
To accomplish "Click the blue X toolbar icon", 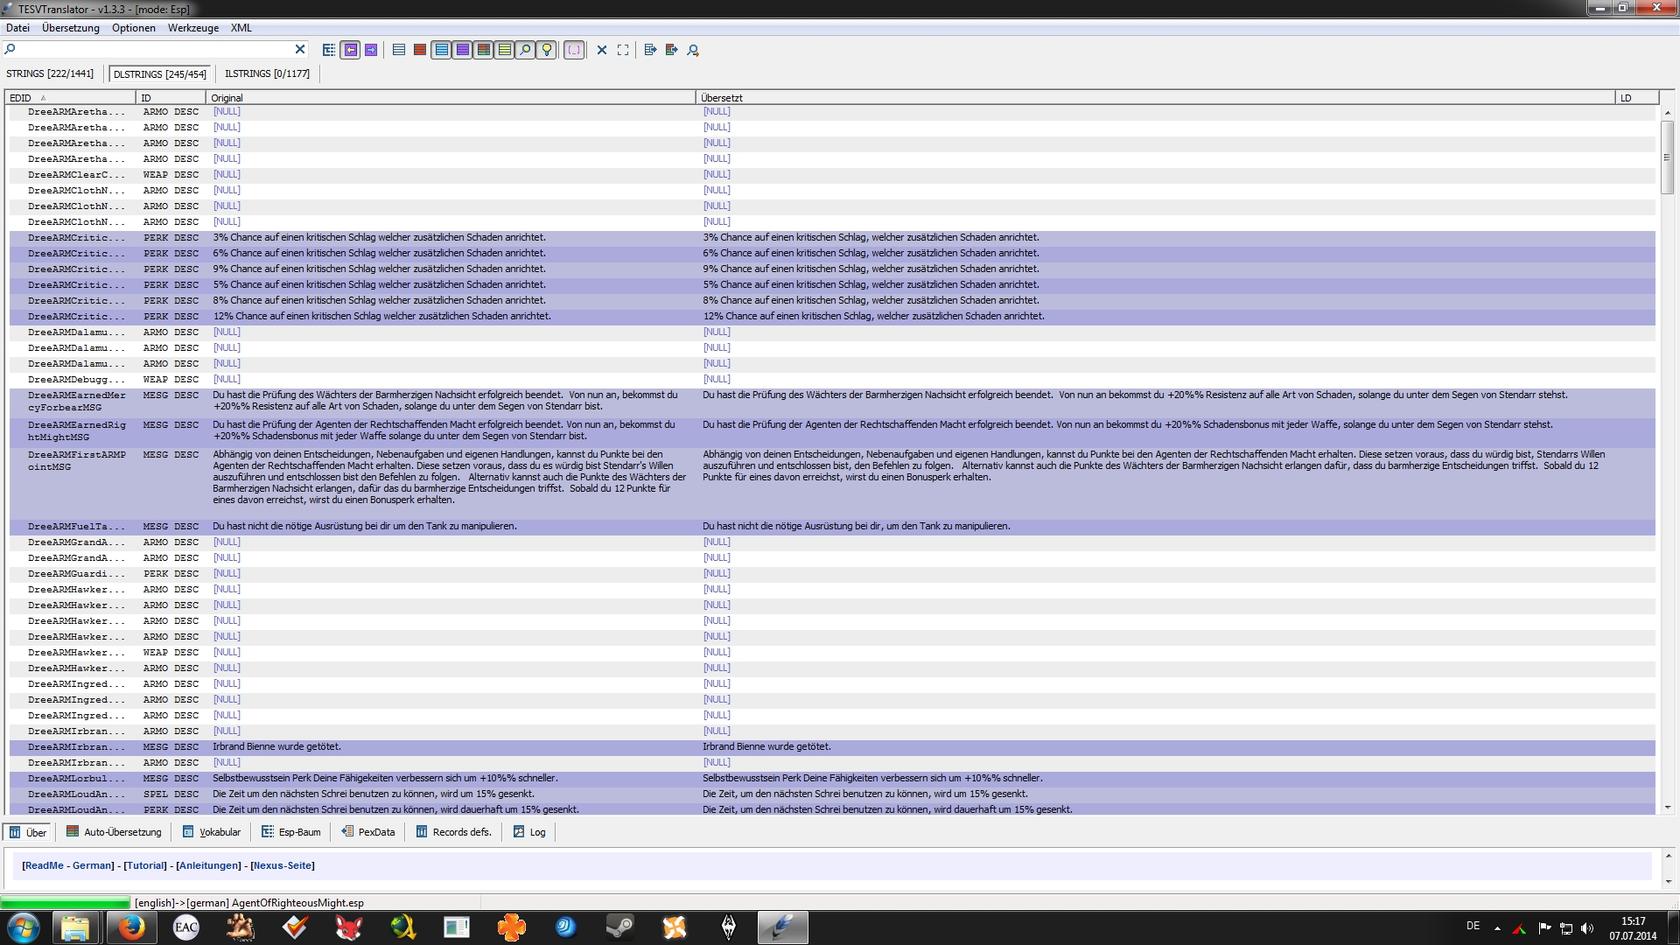I will pyautogui.click(x=602, y=50).
